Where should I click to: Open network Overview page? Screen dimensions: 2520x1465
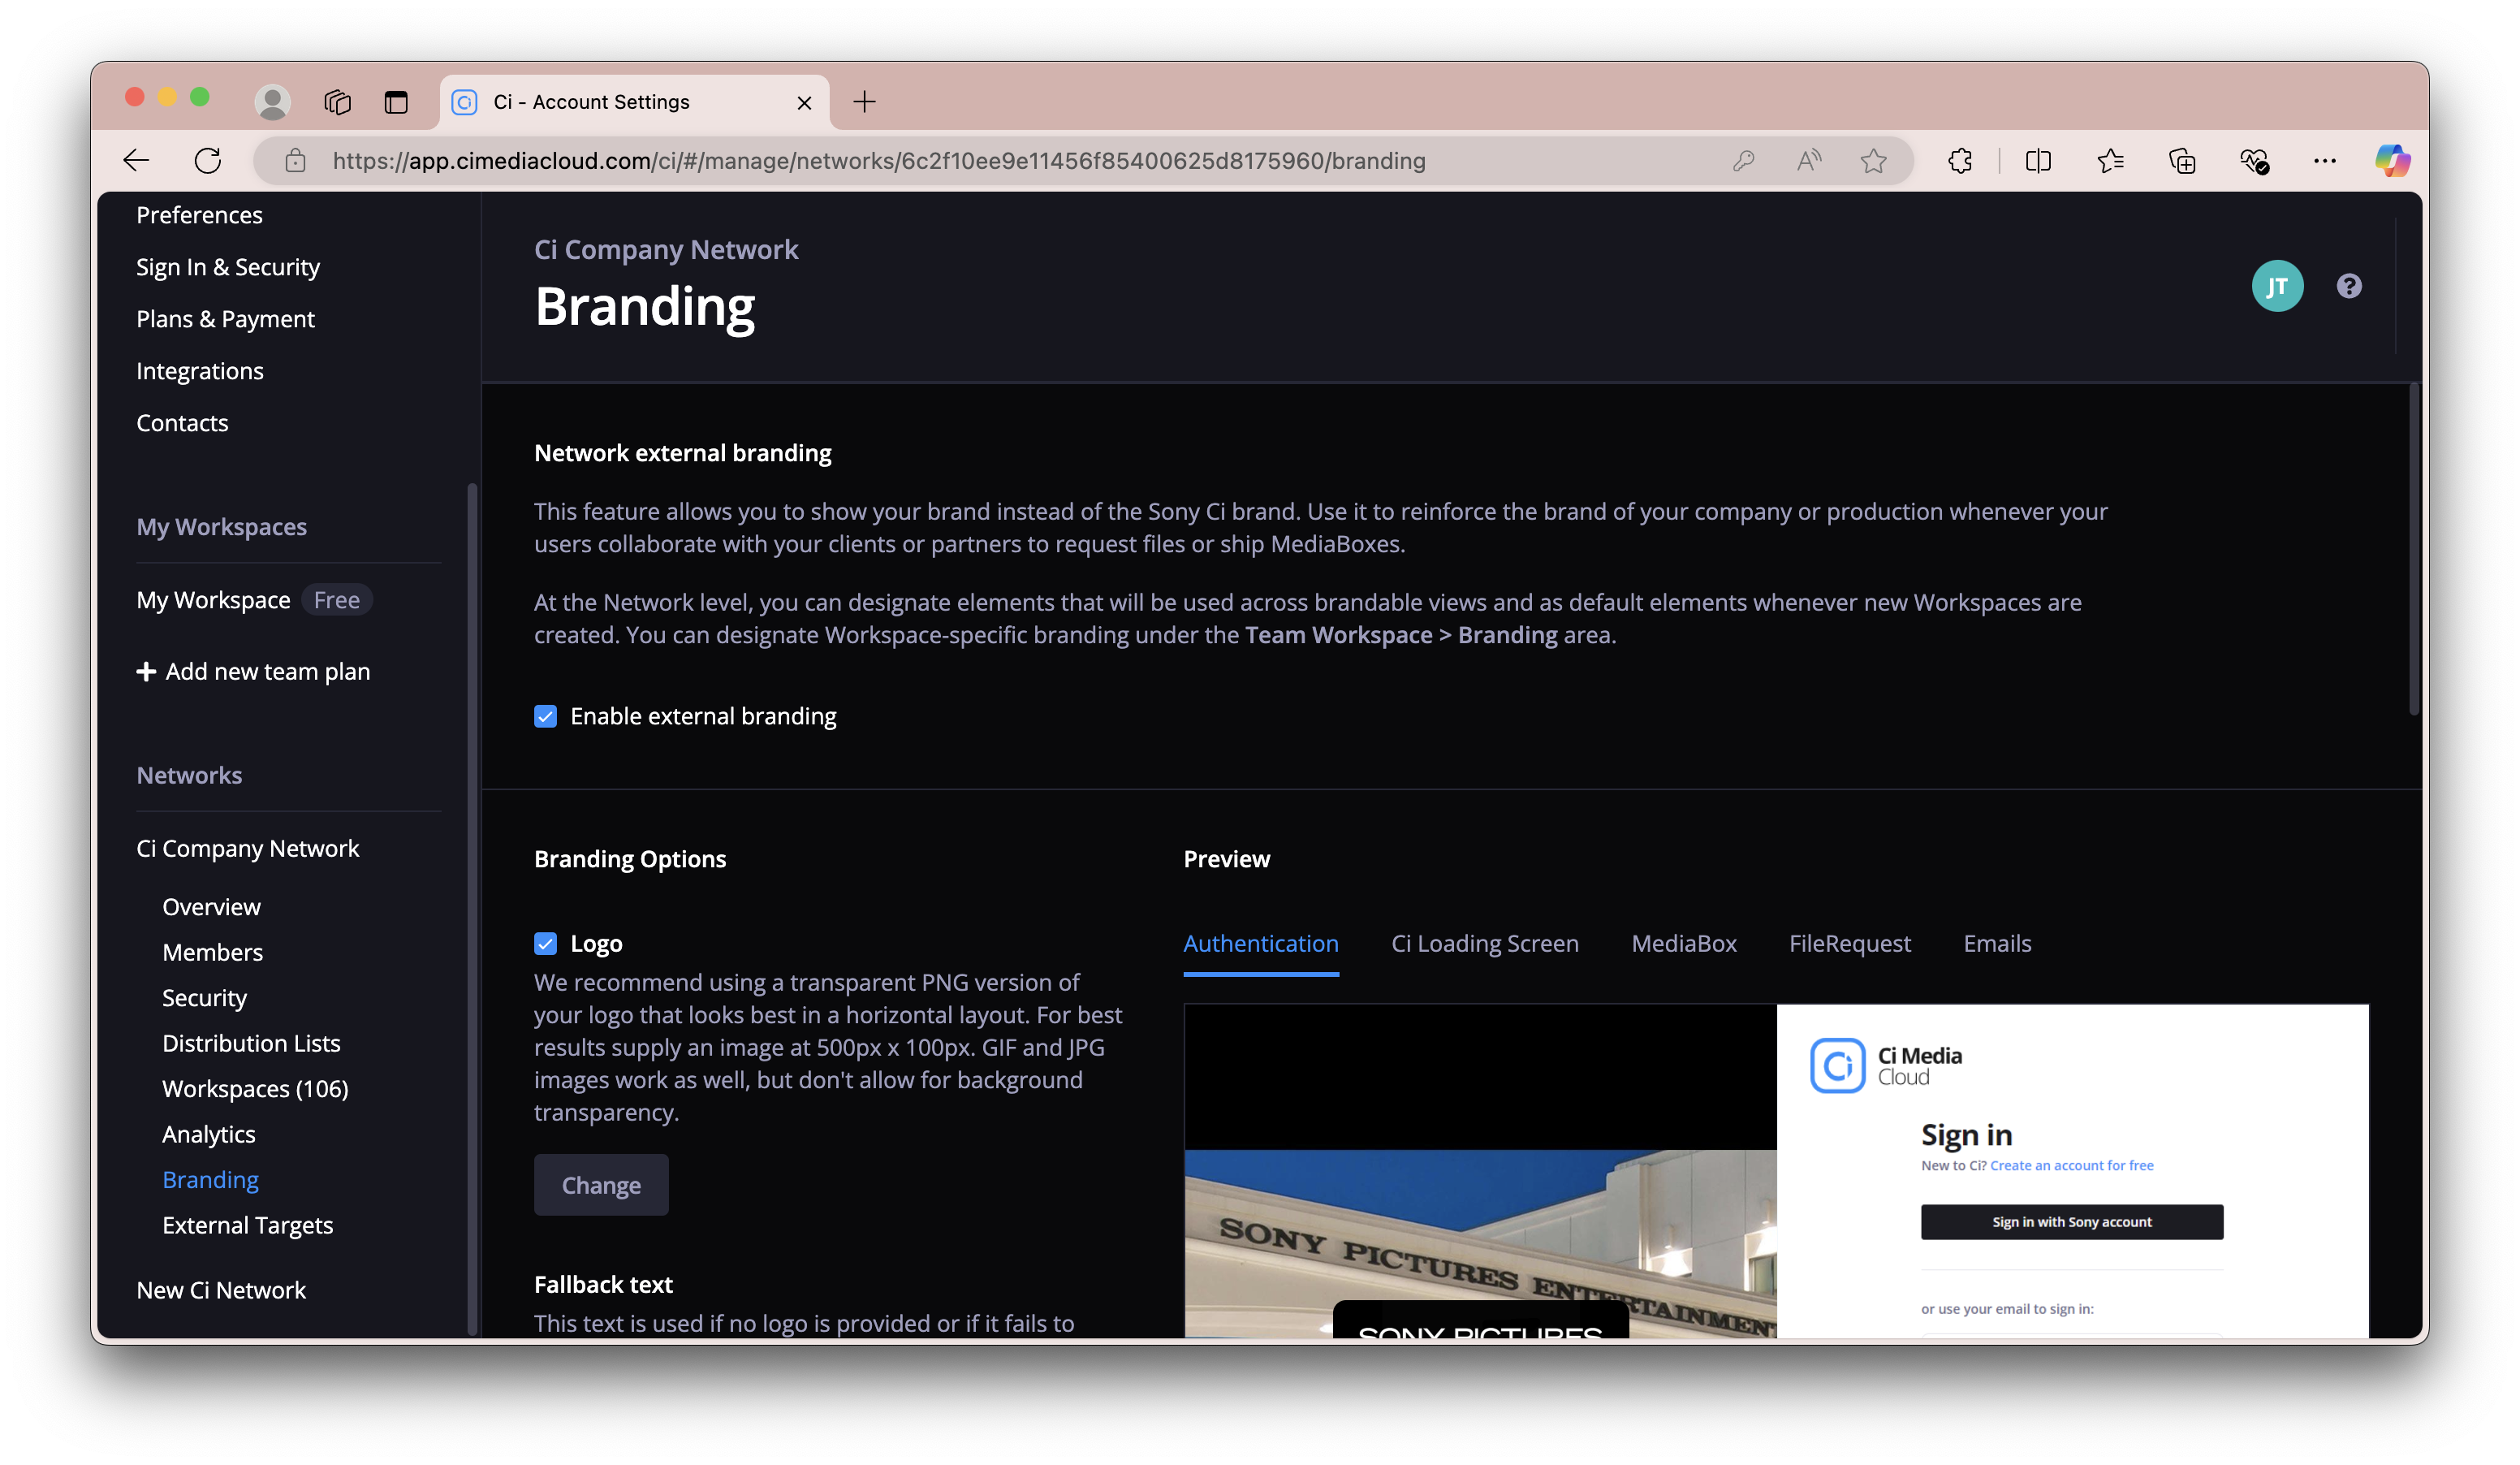click(211, 907)
